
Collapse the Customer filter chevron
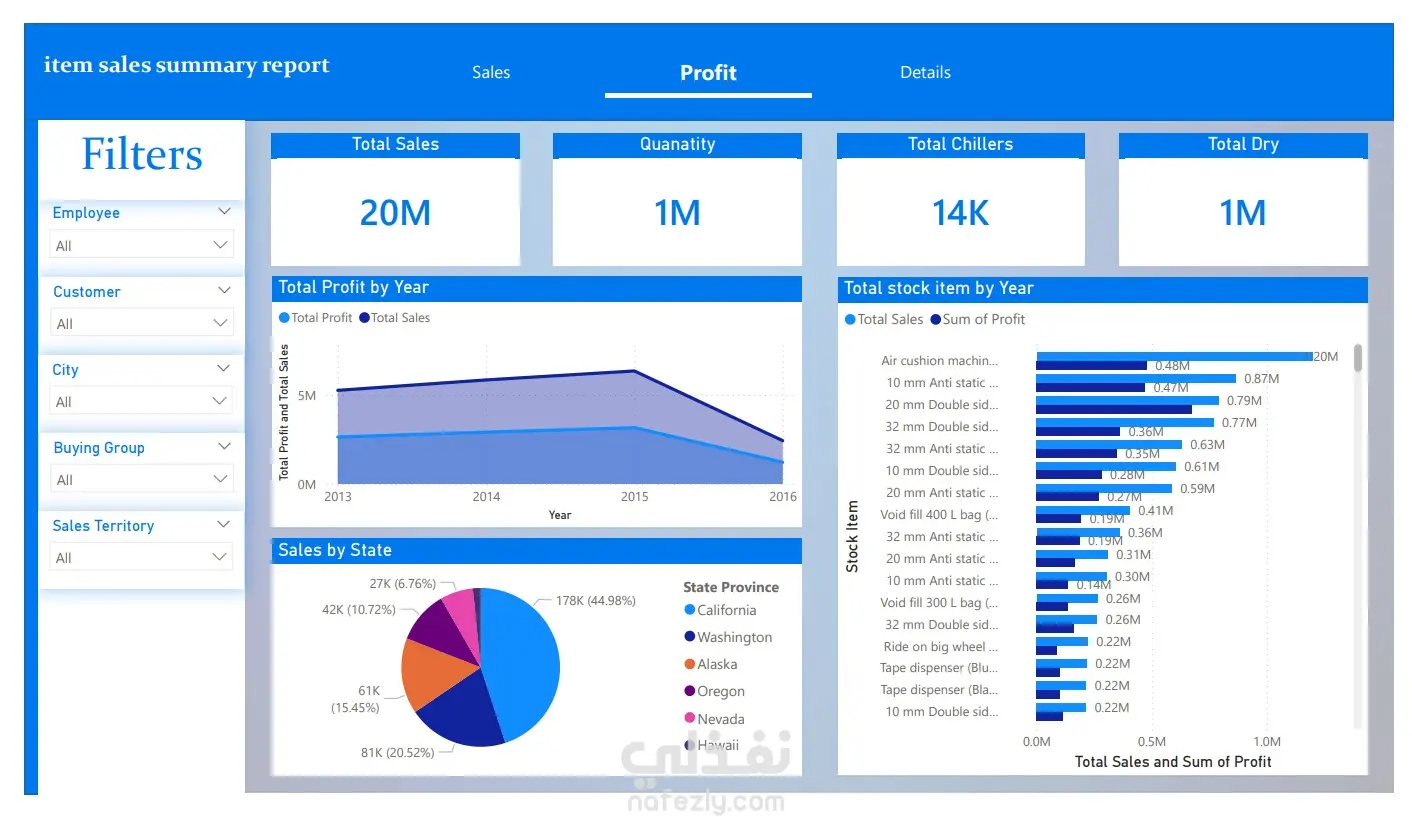224,291
